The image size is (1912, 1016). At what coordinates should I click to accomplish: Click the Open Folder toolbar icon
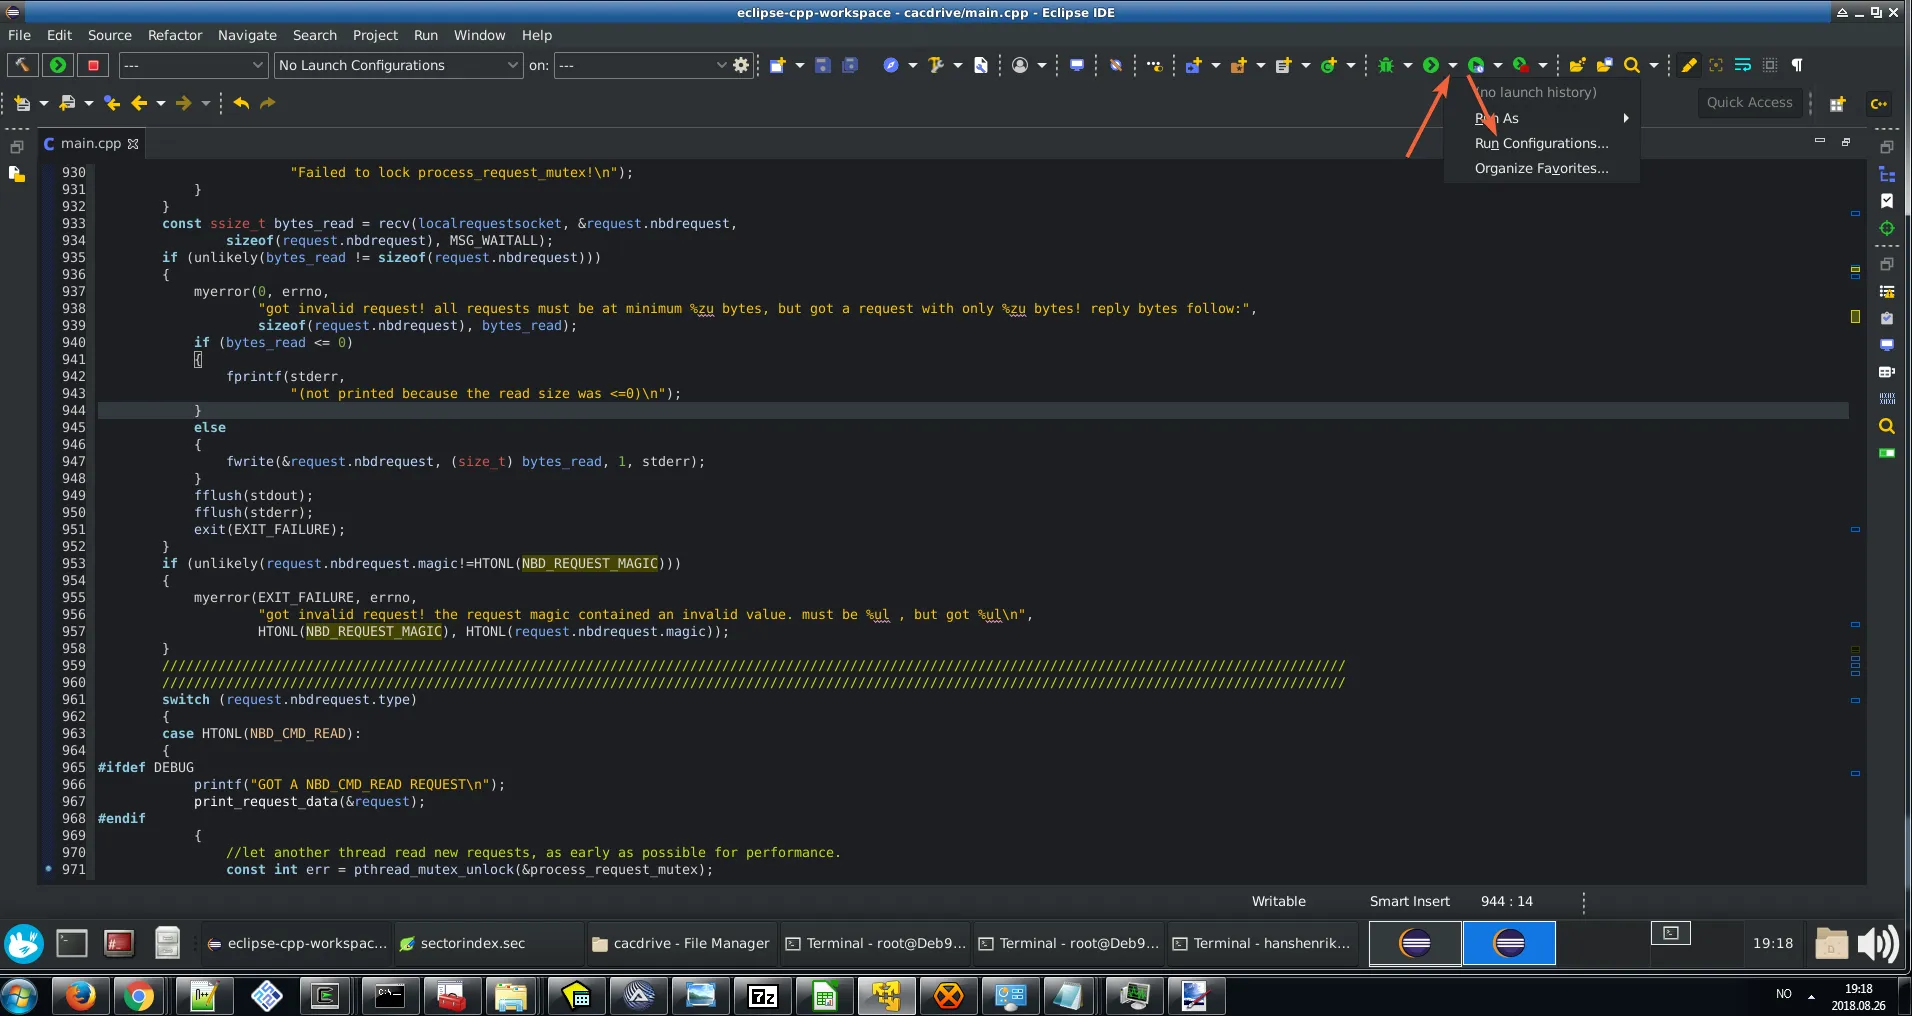click(x=1577, y=65)
